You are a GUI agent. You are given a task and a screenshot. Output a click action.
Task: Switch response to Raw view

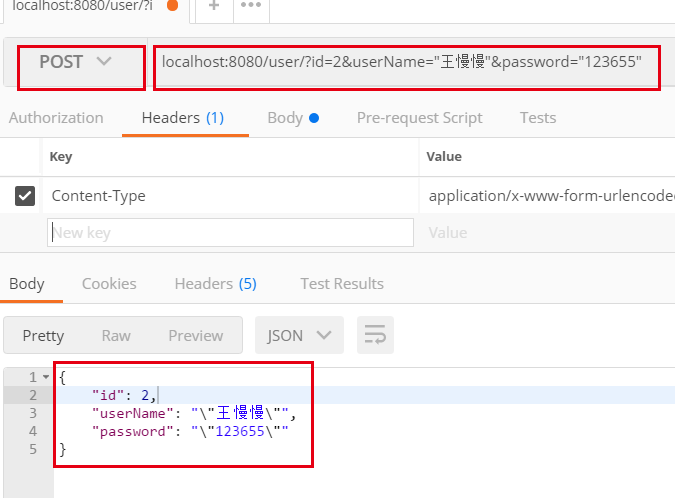pyautogui.click(x=116, y=336)
